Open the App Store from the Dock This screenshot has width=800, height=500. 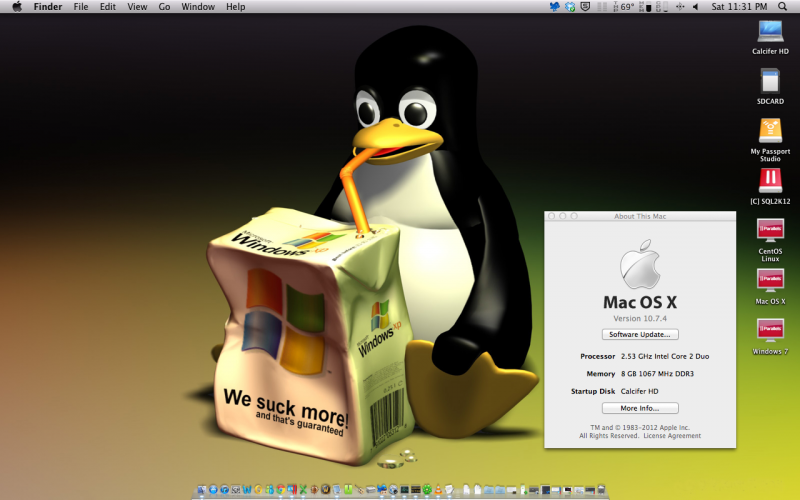point(213,490)
